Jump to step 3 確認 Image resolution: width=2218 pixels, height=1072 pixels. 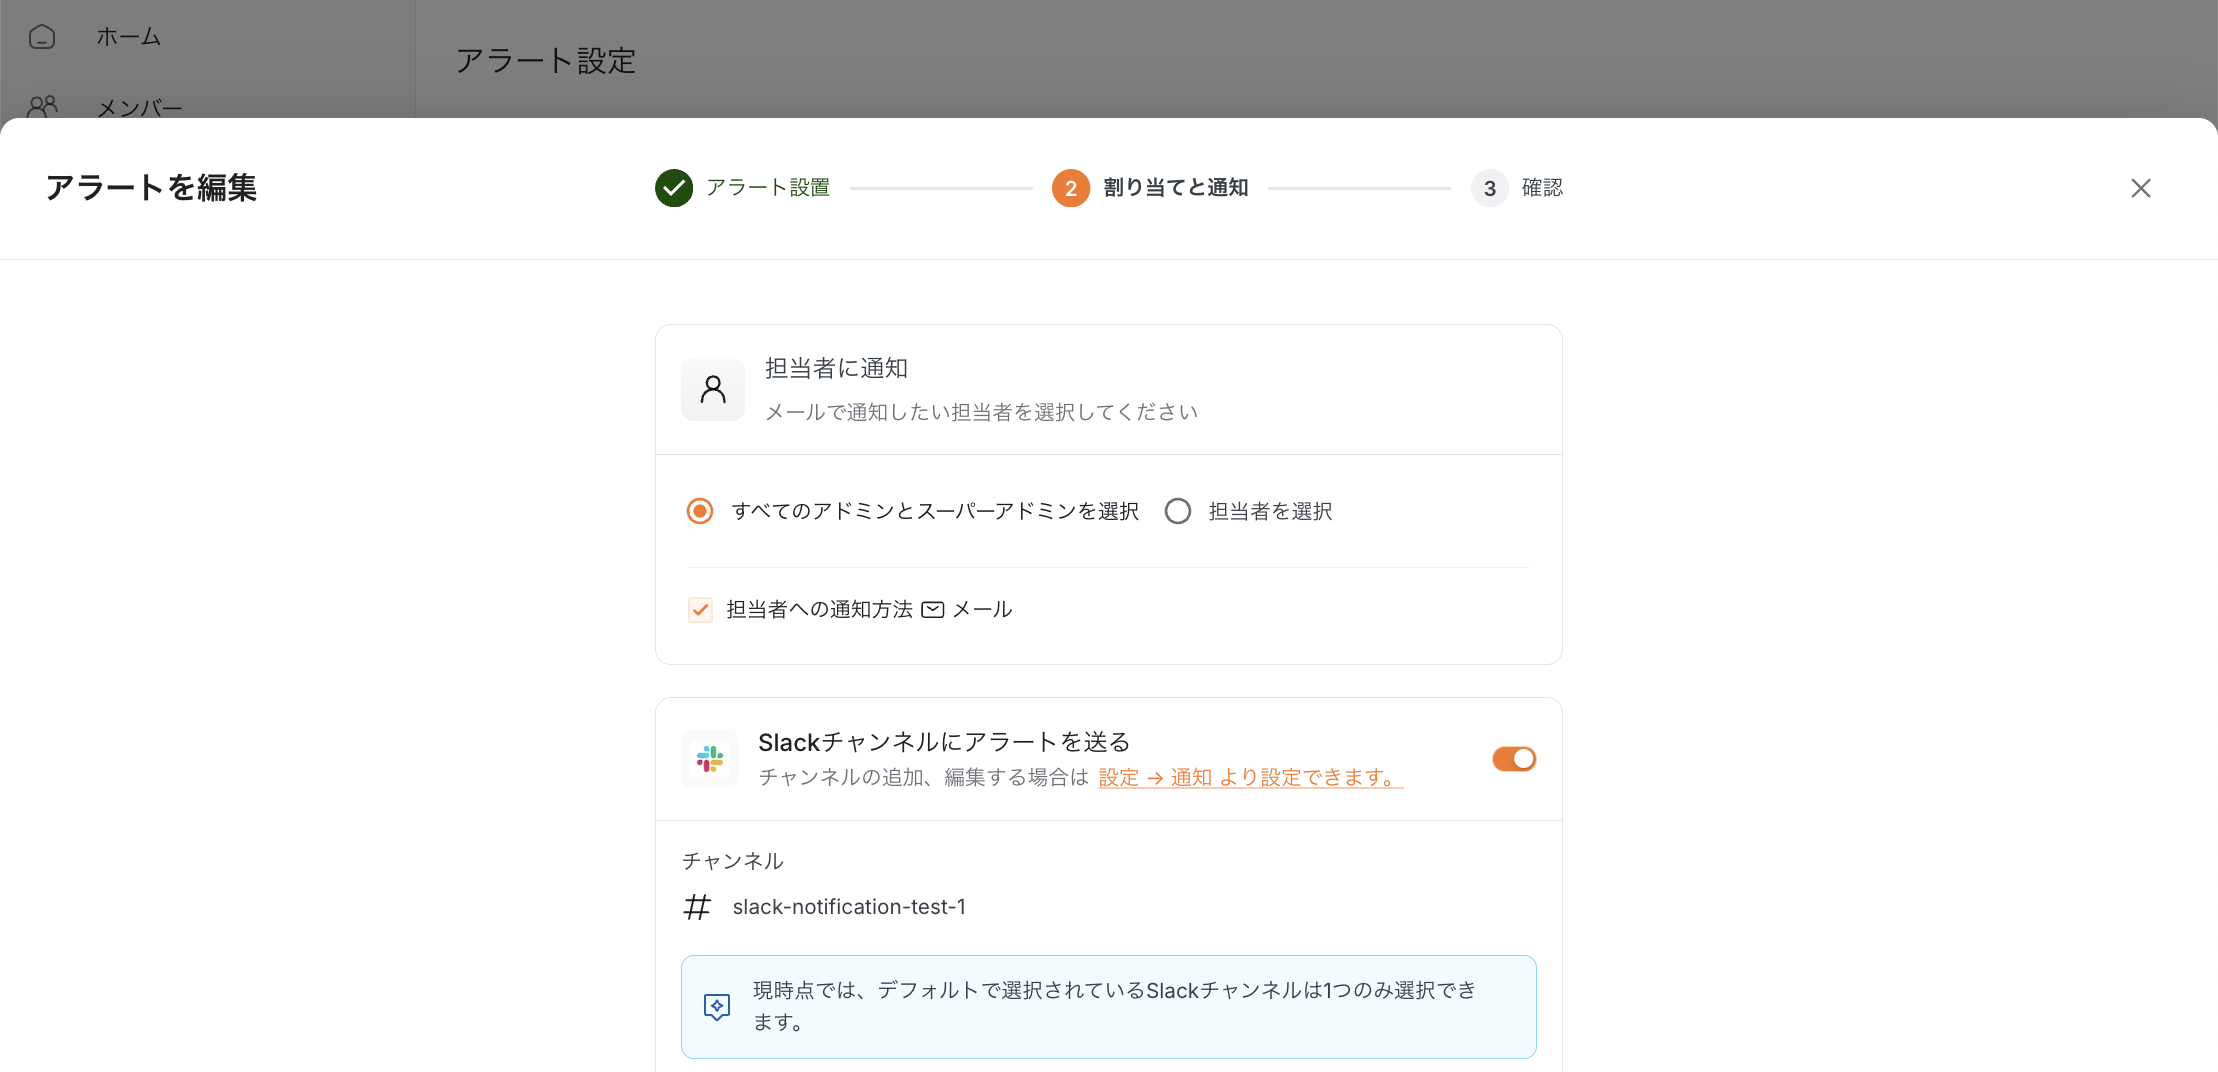(1541, 188)
